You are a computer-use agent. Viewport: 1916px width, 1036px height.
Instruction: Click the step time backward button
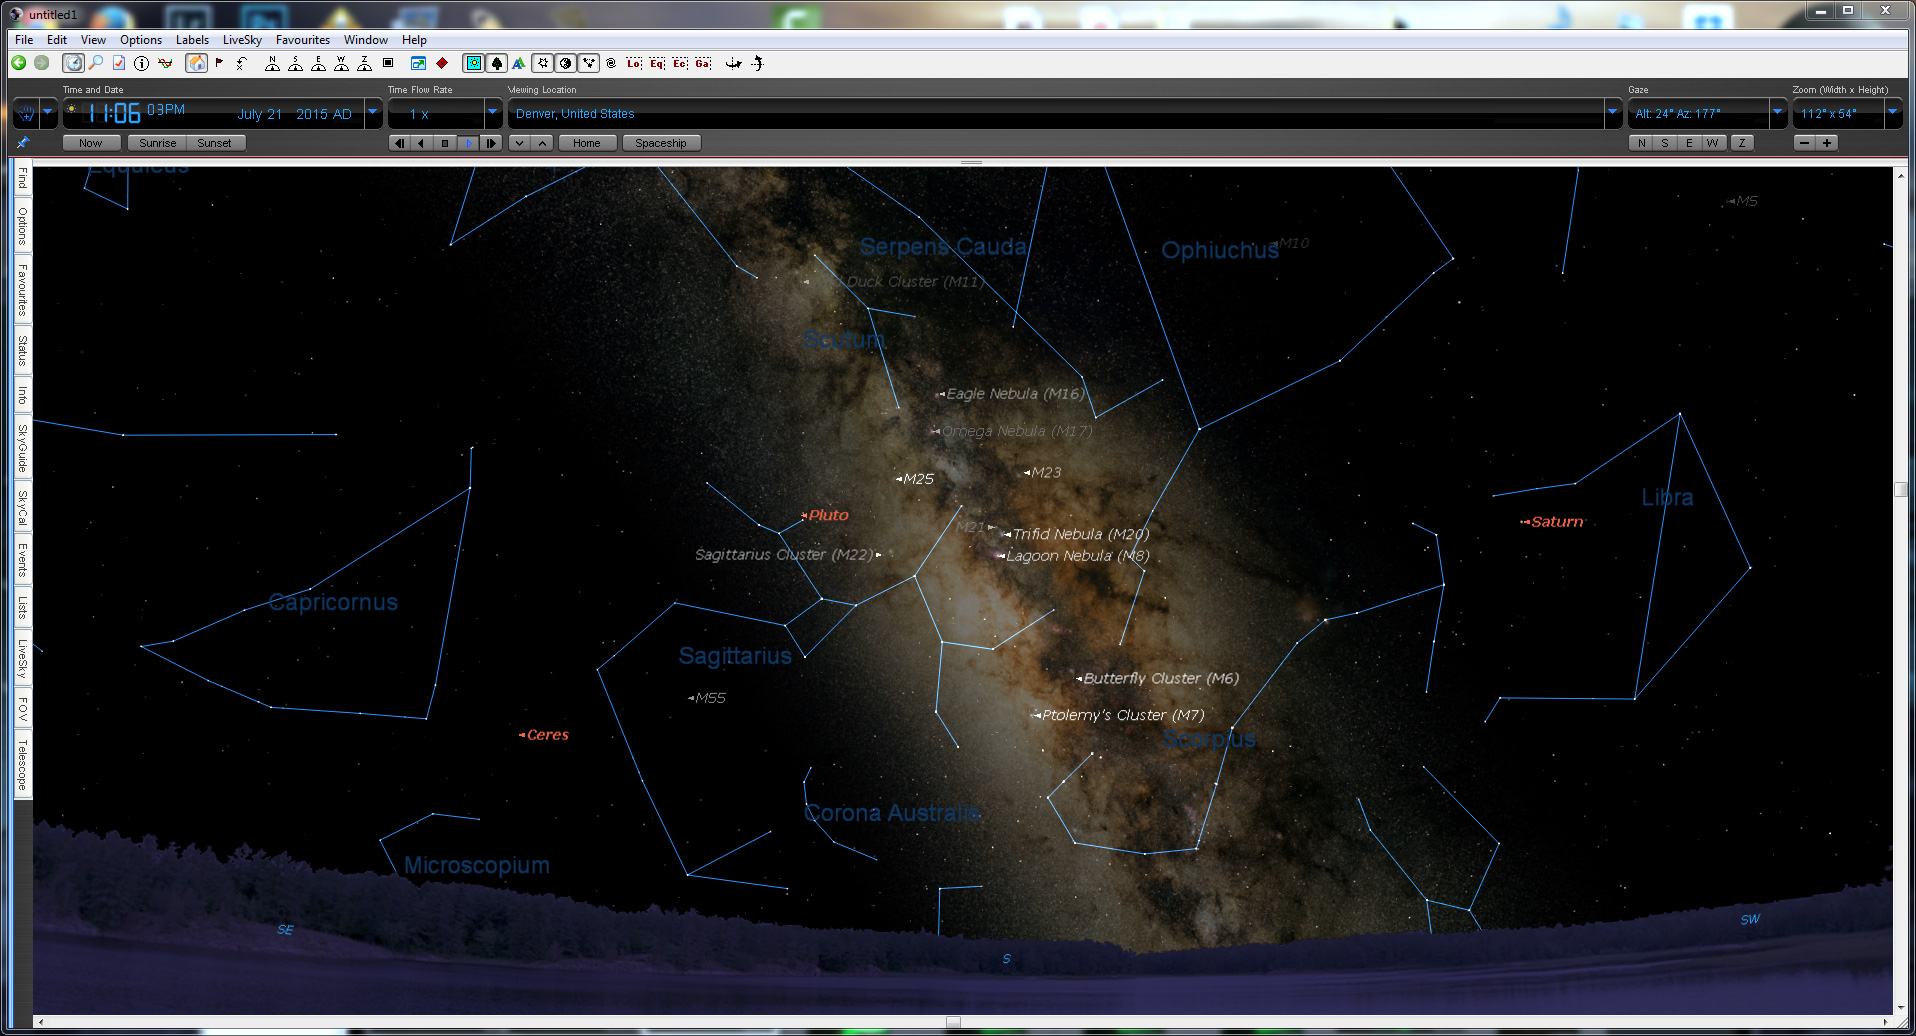coord(399,143)
